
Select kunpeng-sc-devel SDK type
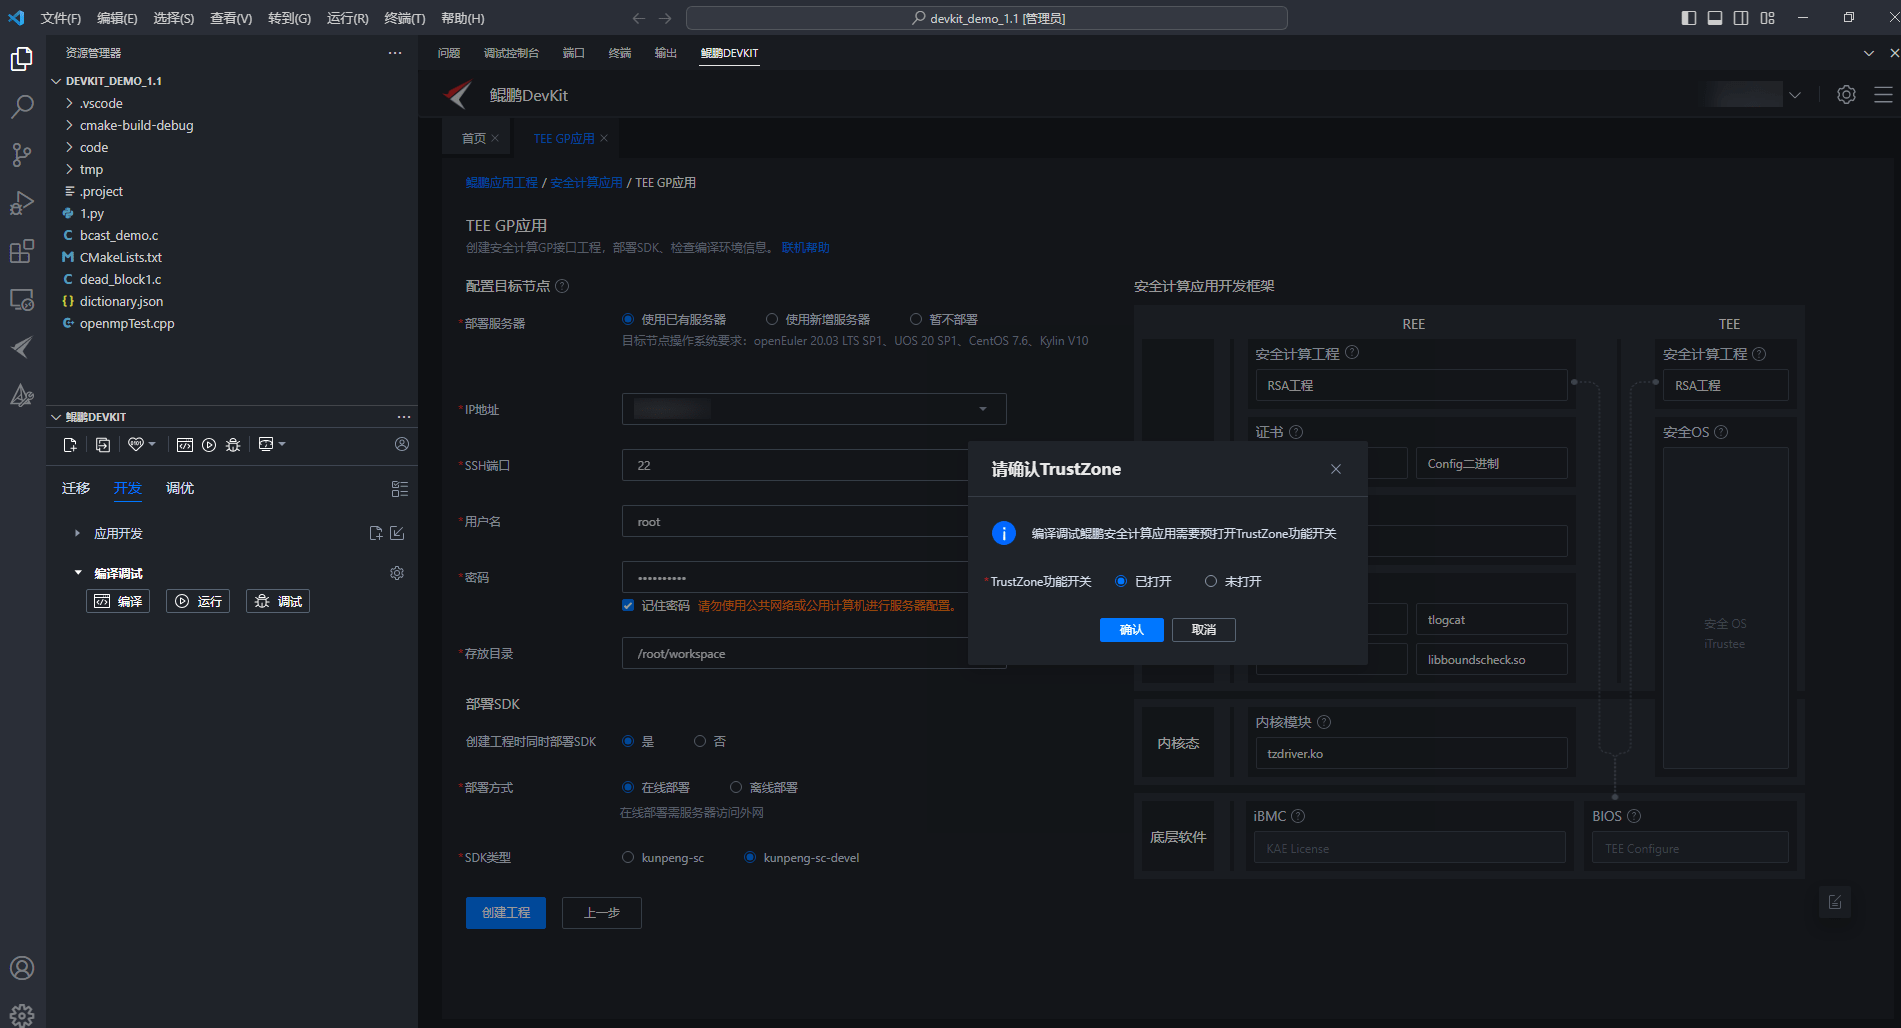click(x=750, y=857)
